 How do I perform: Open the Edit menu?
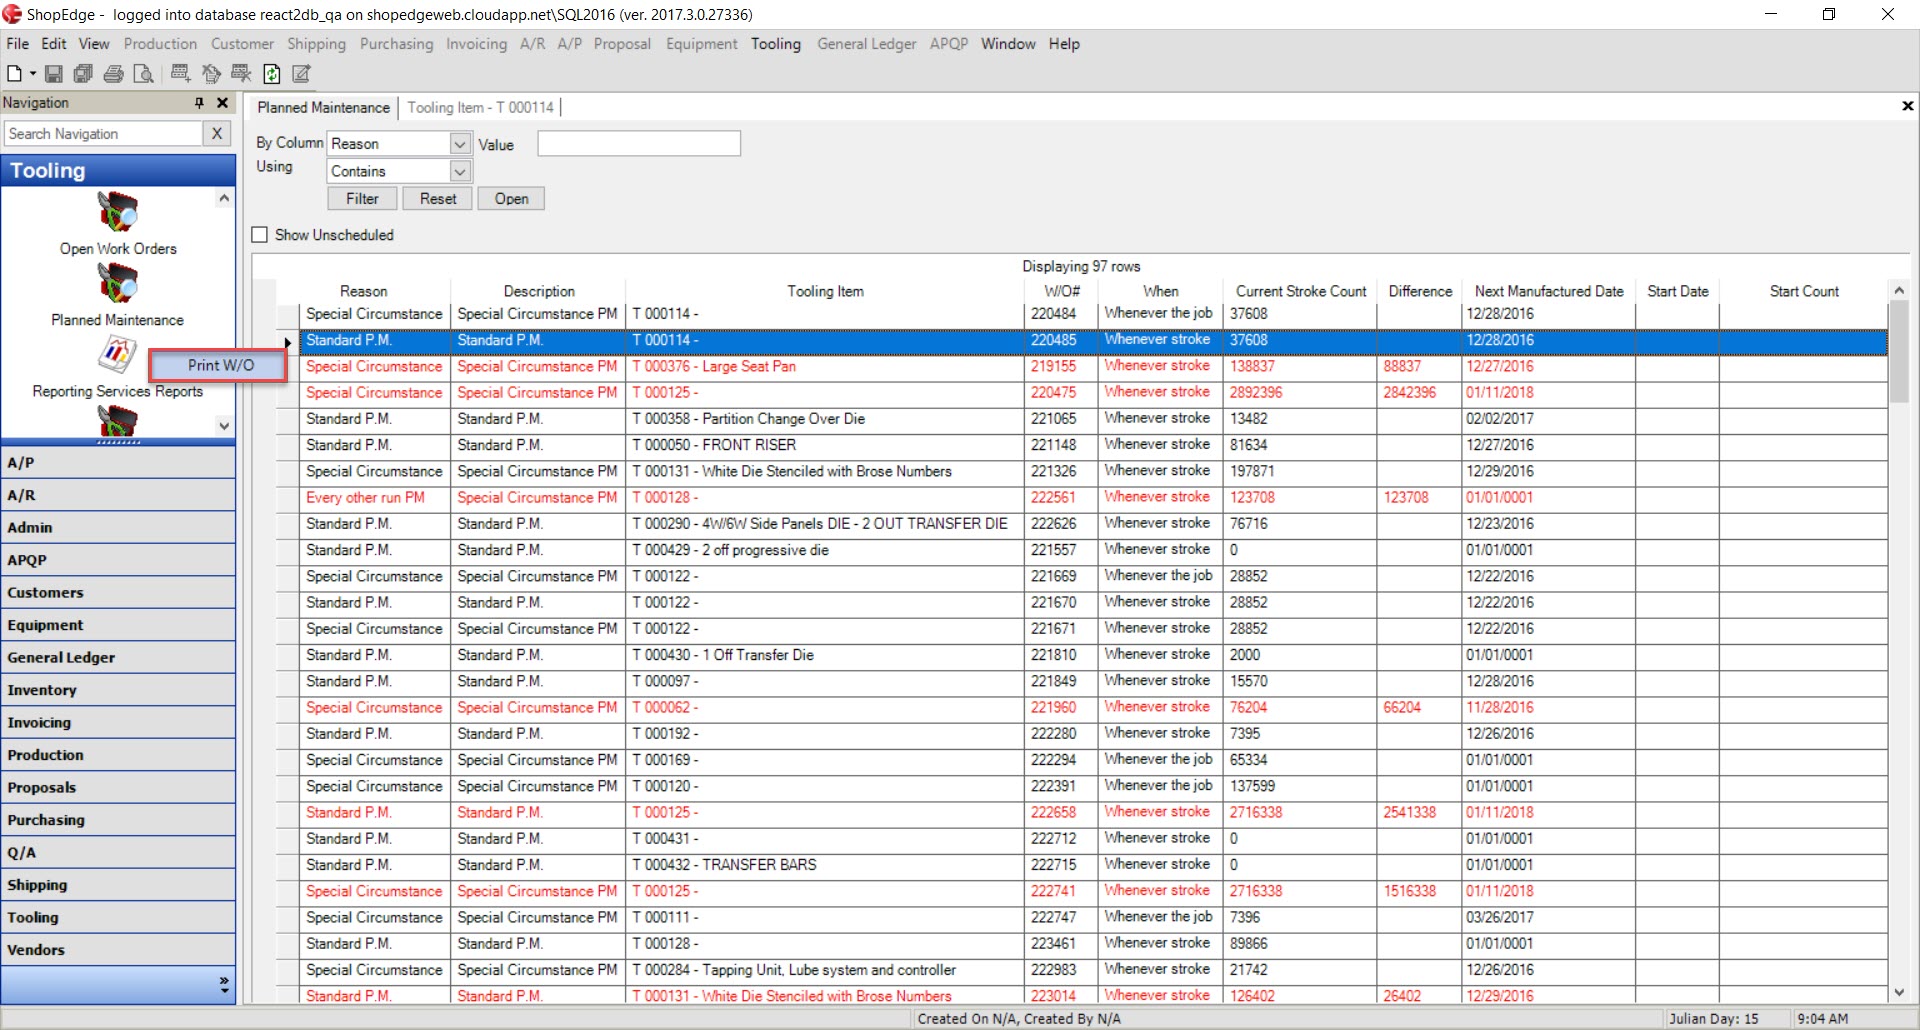pyautogui.click(x=53, y=44)
